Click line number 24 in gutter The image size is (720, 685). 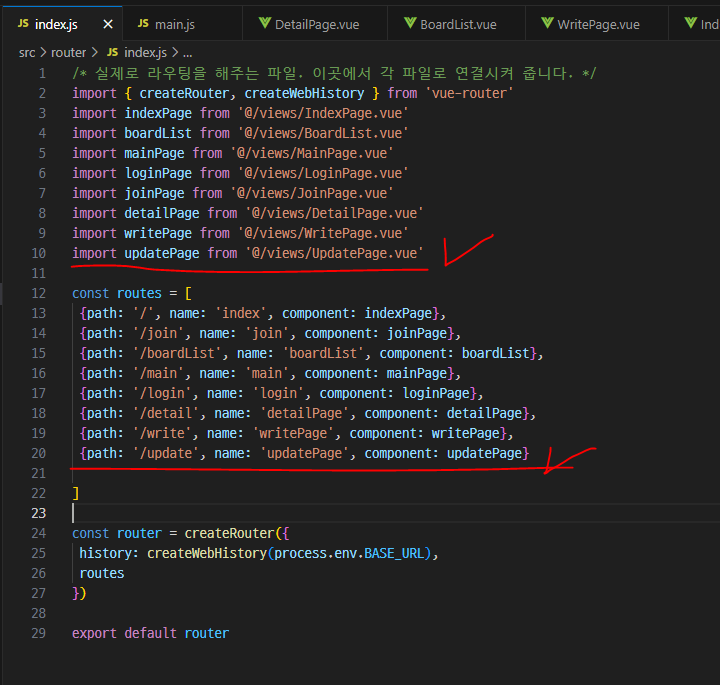pos(39,533)
